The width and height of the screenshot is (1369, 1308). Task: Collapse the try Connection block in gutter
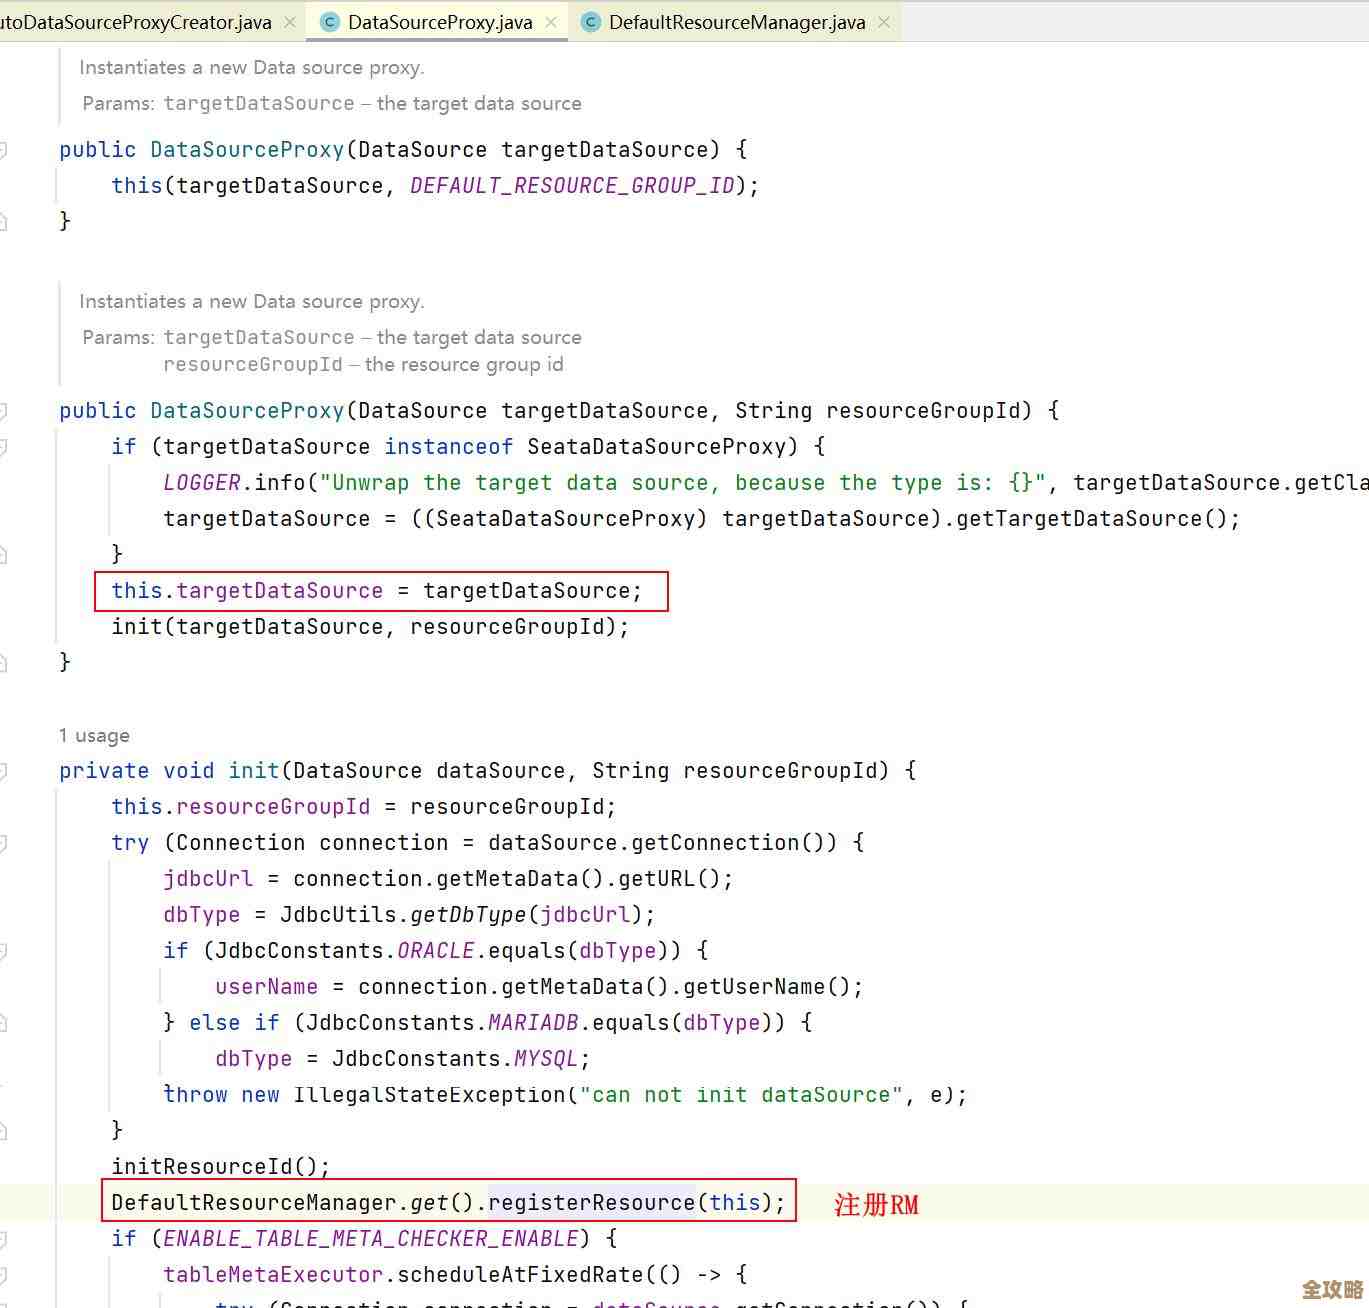(x=3, y=843)
